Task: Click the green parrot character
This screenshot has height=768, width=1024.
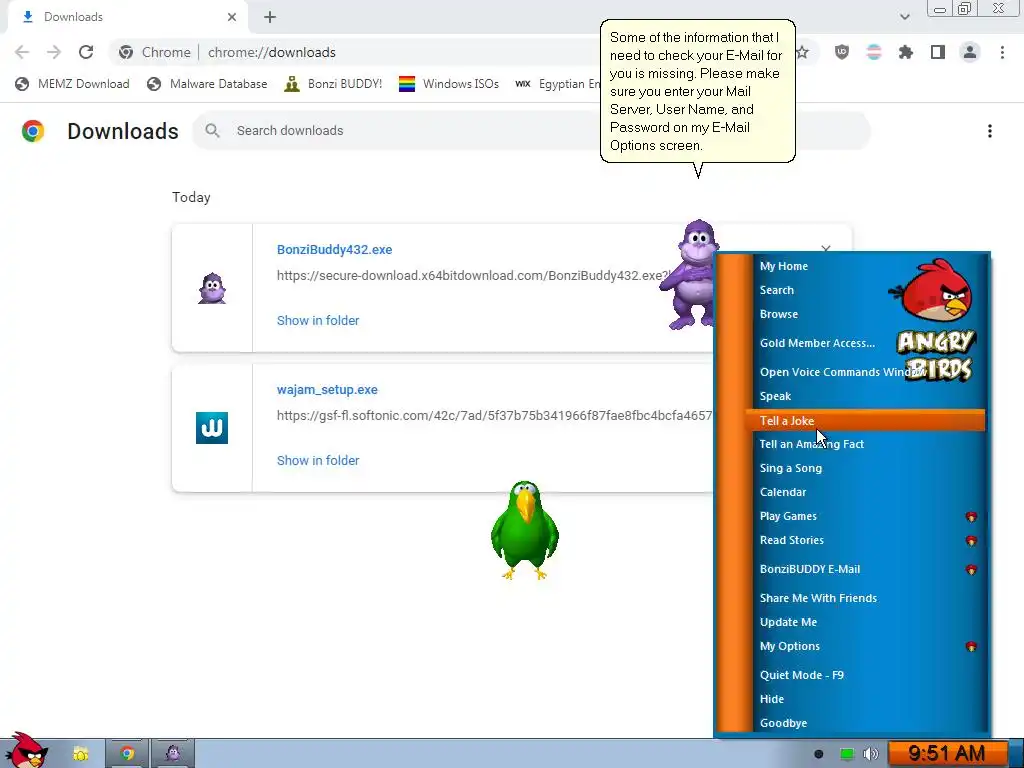Action: point(524,530)
